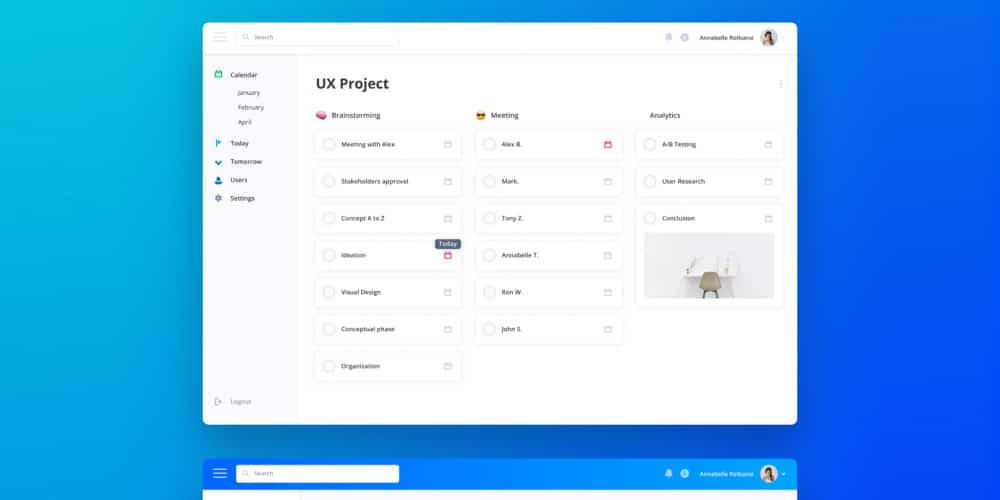Open user dropdown arrow in blue header window
Viewport: 1000px width, 500px height.
(784, 474)
